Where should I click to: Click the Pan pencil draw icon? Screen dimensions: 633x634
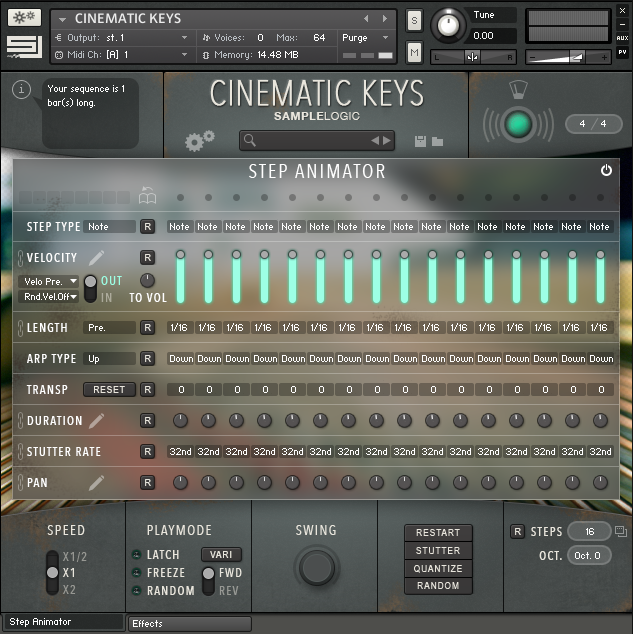(96, 482)
